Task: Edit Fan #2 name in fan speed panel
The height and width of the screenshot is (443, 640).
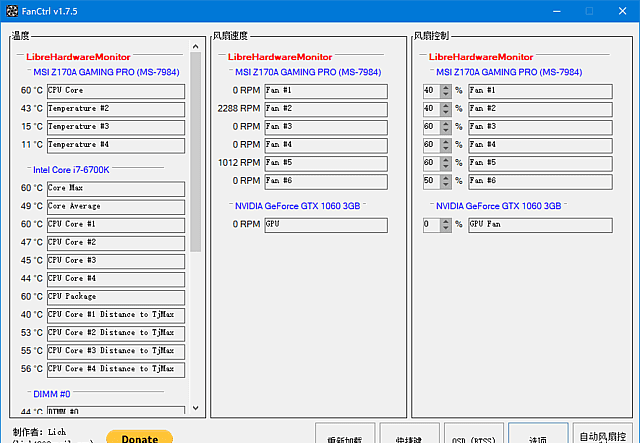Action: (326, 109)
